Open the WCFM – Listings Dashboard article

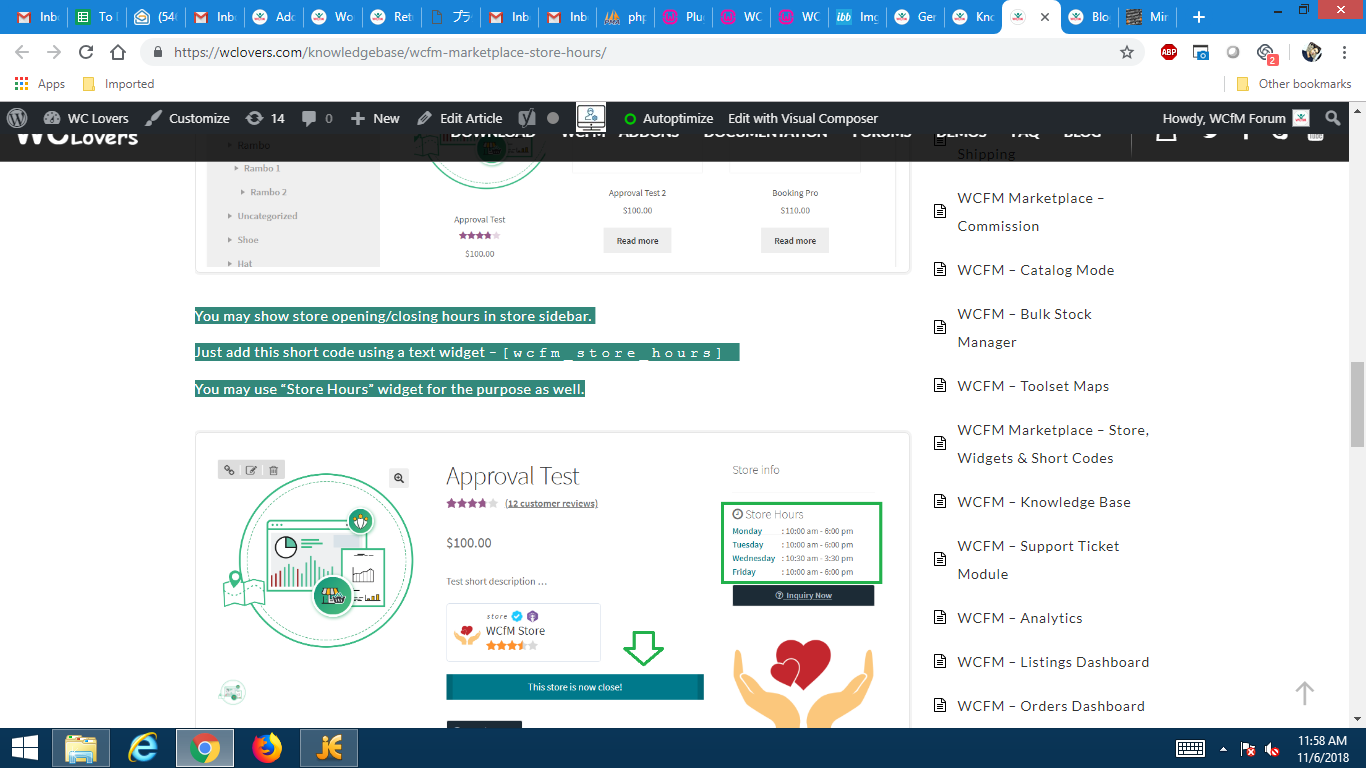(x=1053, y=662)
